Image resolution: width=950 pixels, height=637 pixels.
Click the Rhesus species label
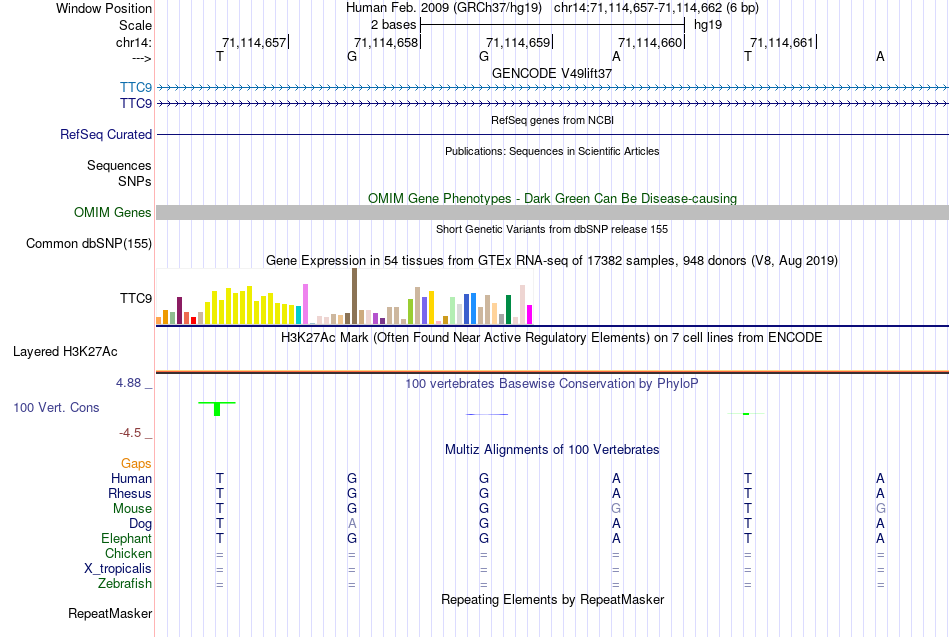click(x=130, y=493)
